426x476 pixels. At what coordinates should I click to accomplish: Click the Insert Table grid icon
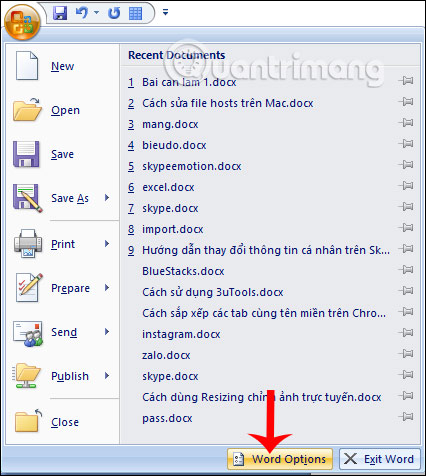135,13
